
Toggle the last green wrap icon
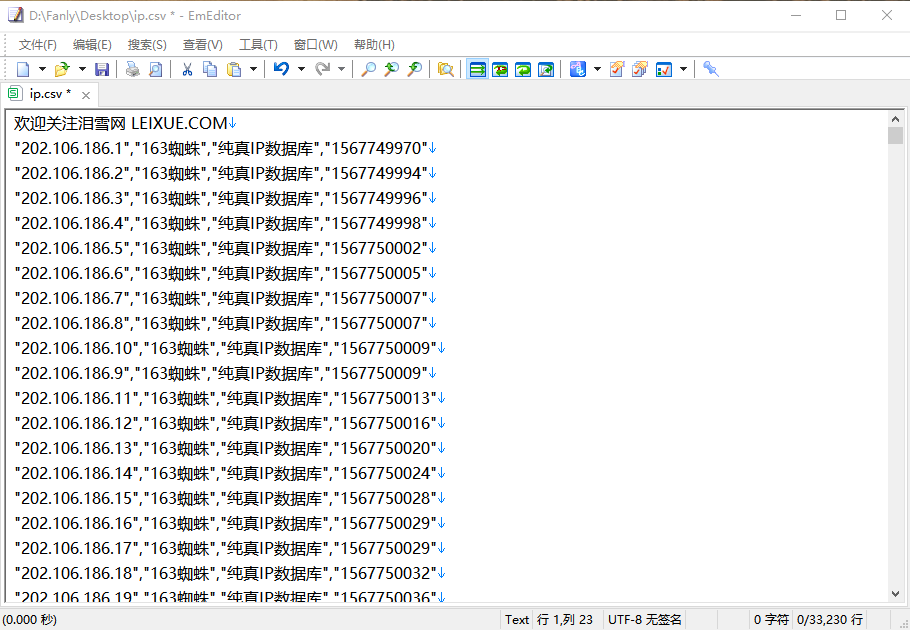[546, 69]
